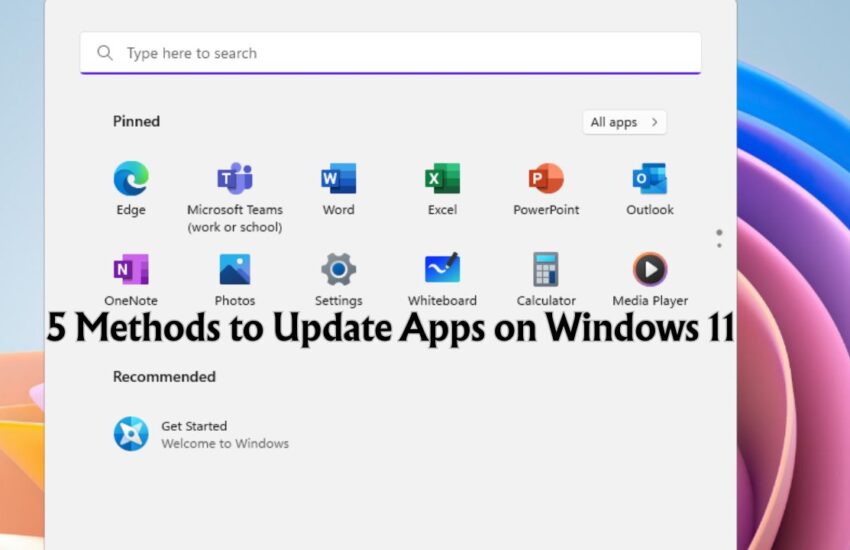Screen dimensions: 850x550
Task: Click the Recommended section heading
Action: pos(164,377)
